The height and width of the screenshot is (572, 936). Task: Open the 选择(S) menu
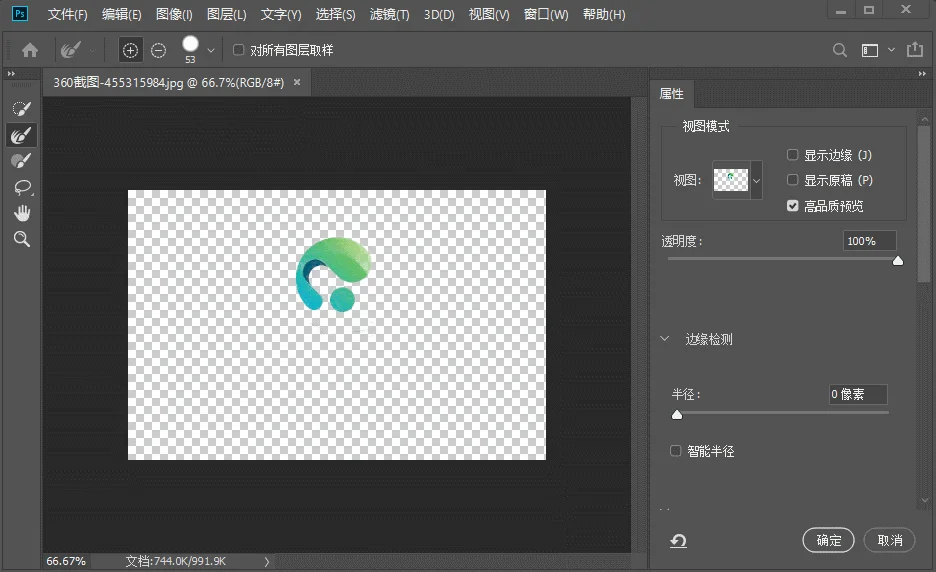tap(335, 14)
